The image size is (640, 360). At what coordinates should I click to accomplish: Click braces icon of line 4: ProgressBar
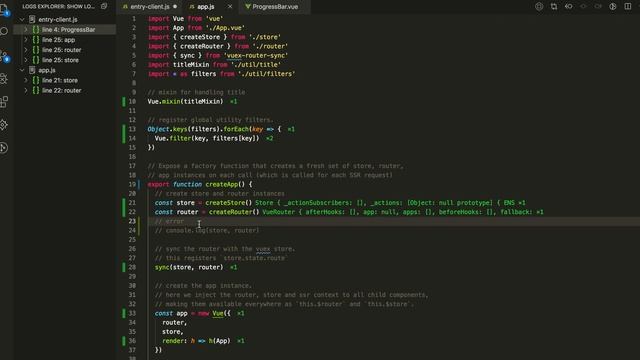(36, 29)
